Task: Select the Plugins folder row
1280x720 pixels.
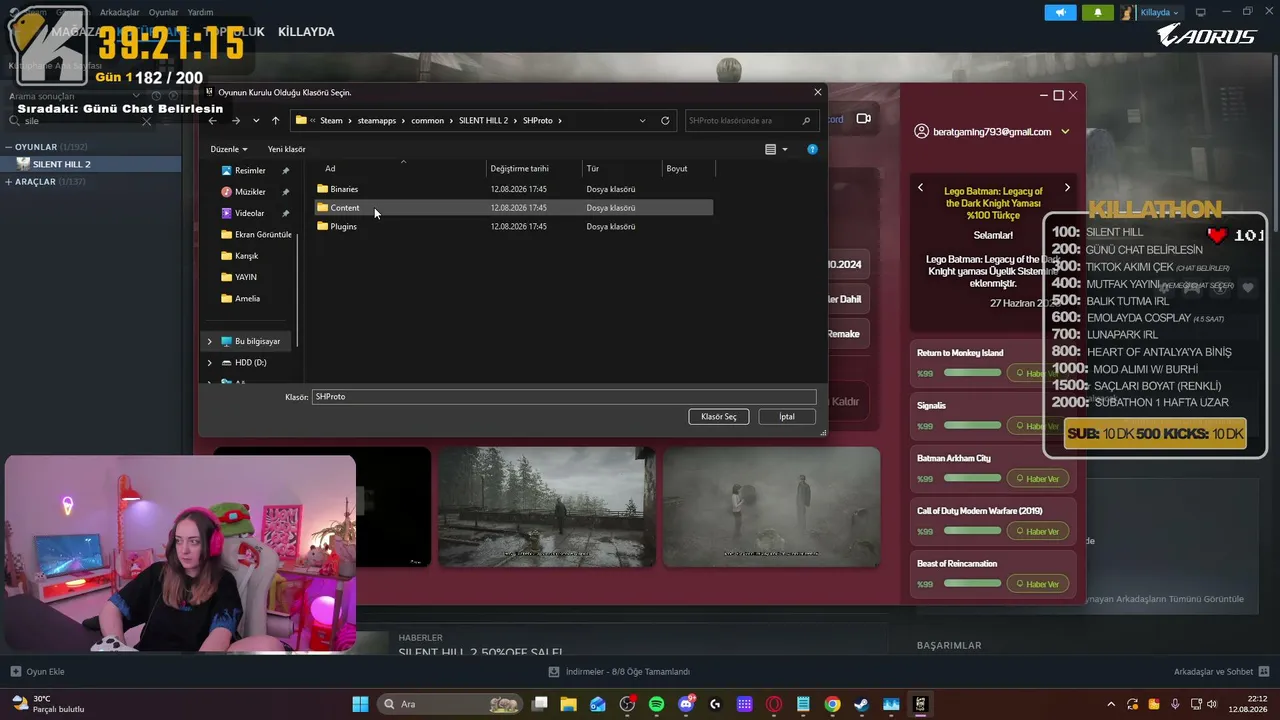Action: (x=514, y=226)
